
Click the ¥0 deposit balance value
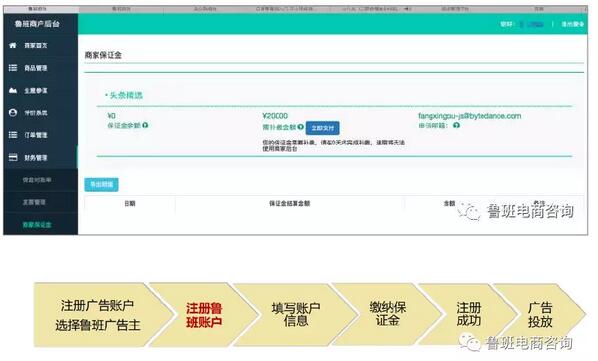point(112,116)
